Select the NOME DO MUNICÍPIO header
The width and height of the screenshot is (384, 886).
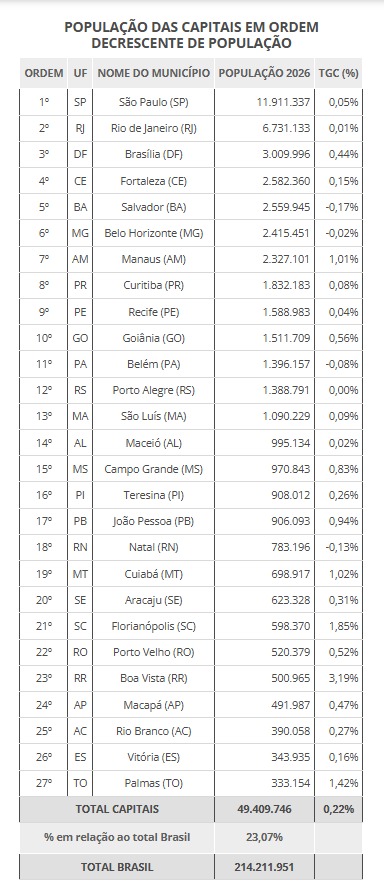coord(154,73)
